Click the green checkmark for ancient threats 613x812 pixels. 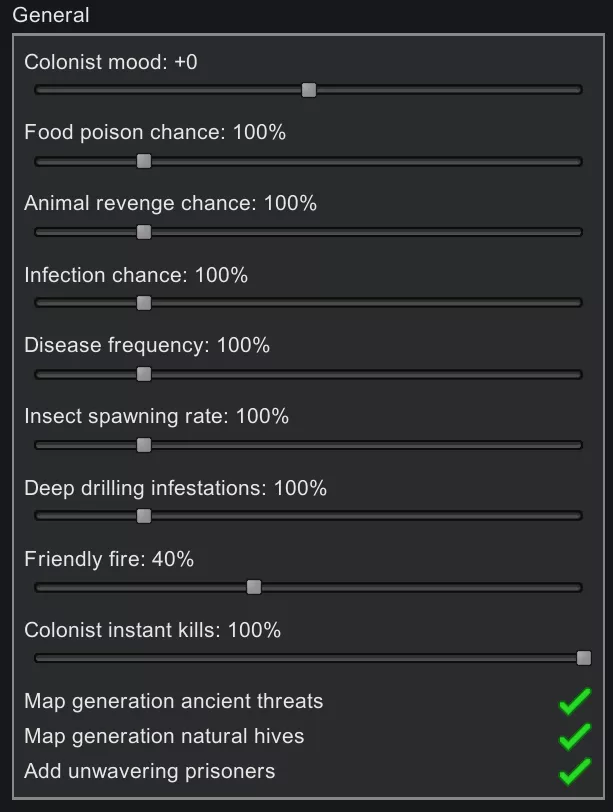[574, 703]
